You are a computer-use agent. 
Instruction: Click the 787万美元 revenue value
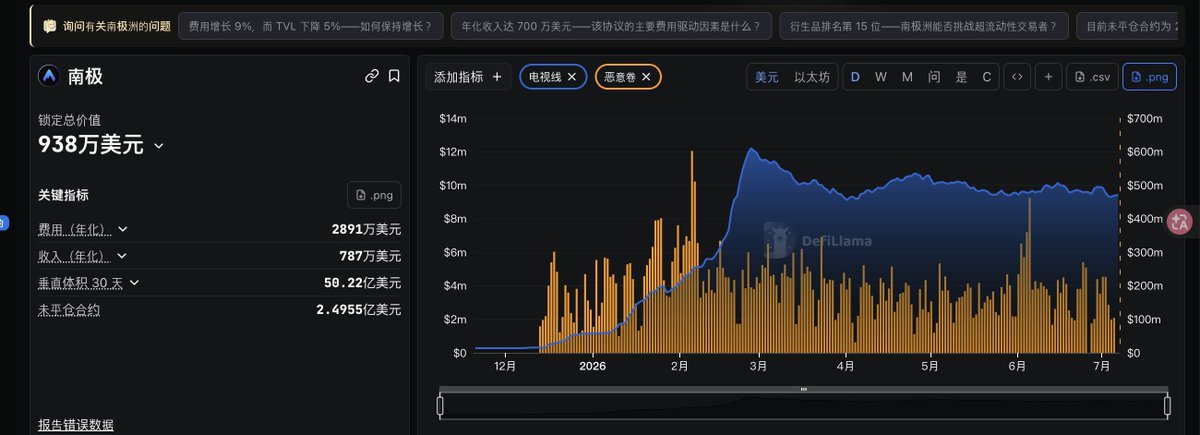click(x=370, y=256)
